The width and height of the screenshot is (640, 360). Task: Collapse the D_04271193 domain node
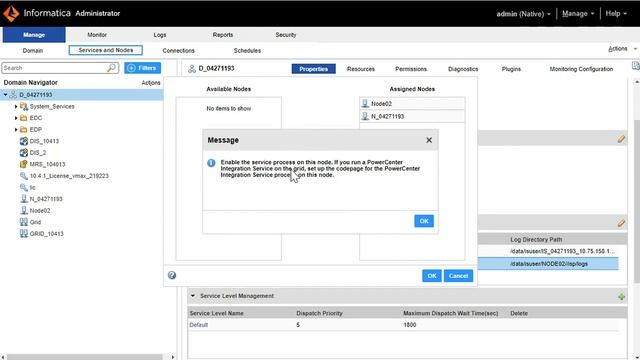coord(5,95)
